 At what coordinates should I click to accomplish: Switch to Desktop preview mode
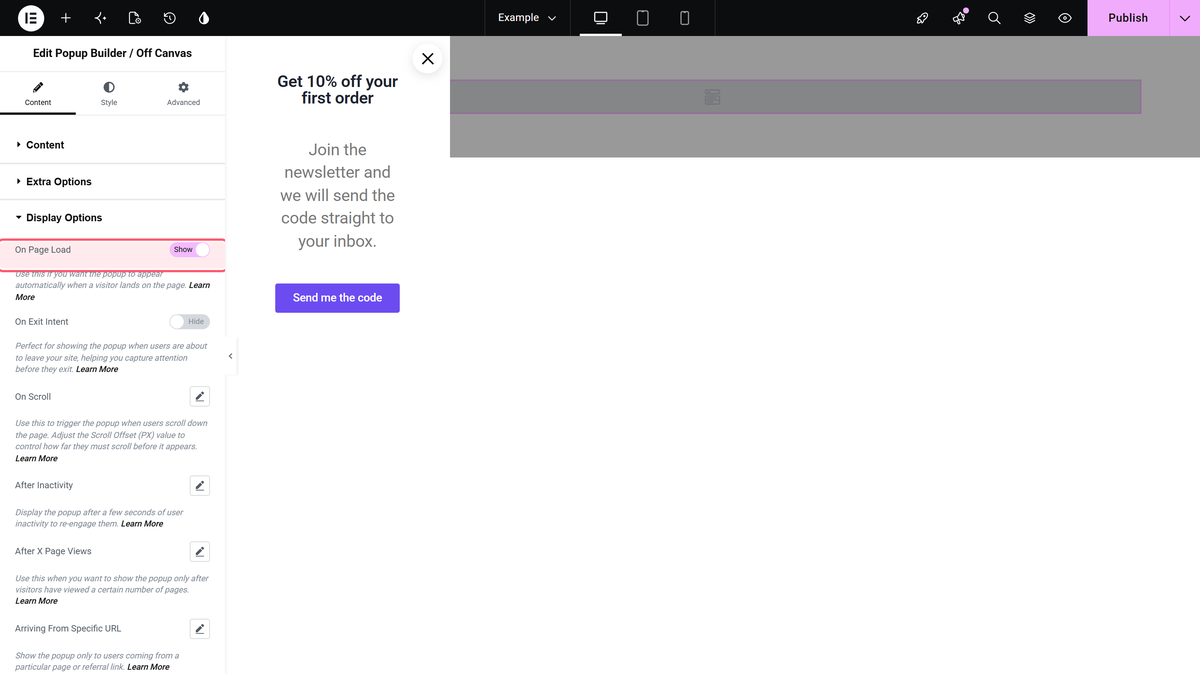(x=601, y=18)
